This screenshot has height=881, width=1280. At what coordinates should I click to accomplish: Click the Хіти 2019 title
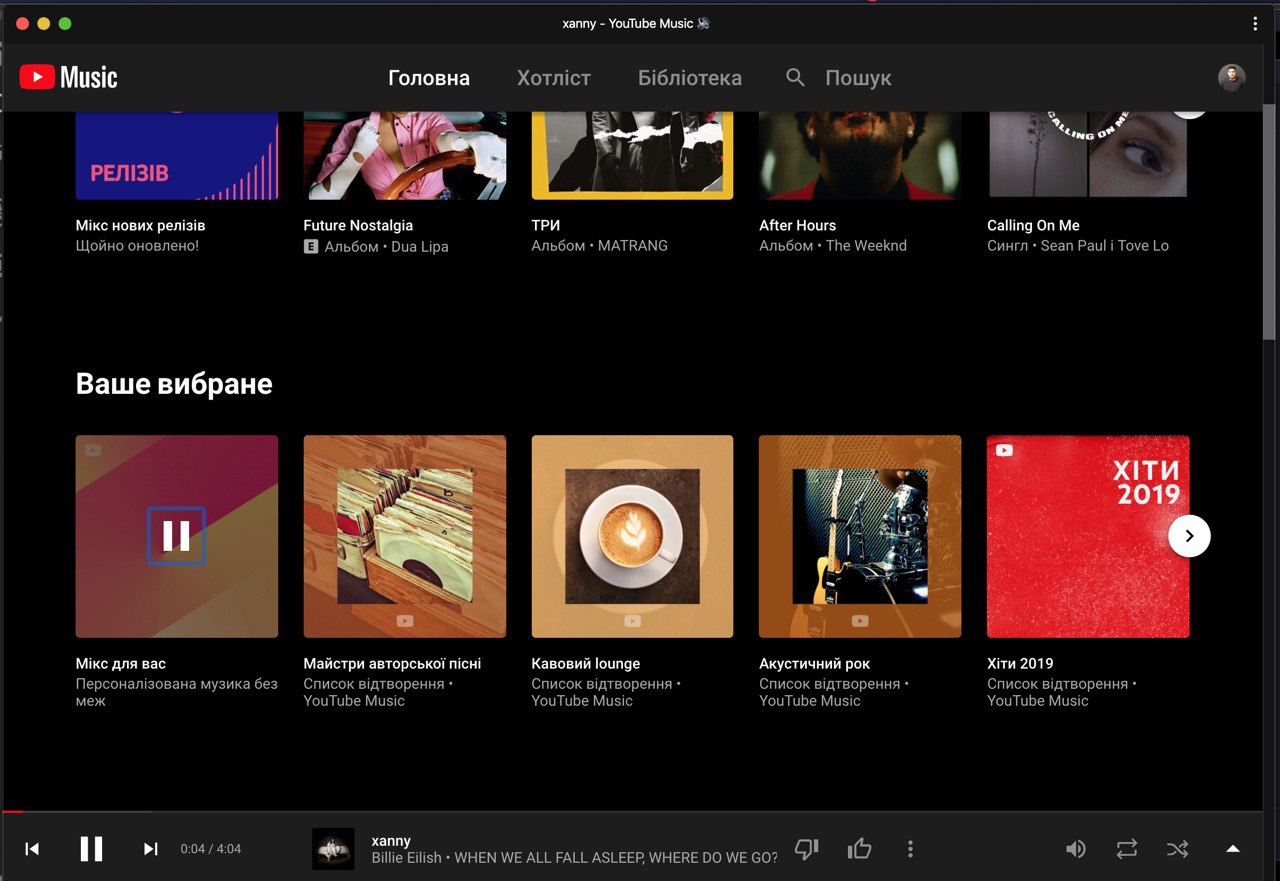(1020, 663)
